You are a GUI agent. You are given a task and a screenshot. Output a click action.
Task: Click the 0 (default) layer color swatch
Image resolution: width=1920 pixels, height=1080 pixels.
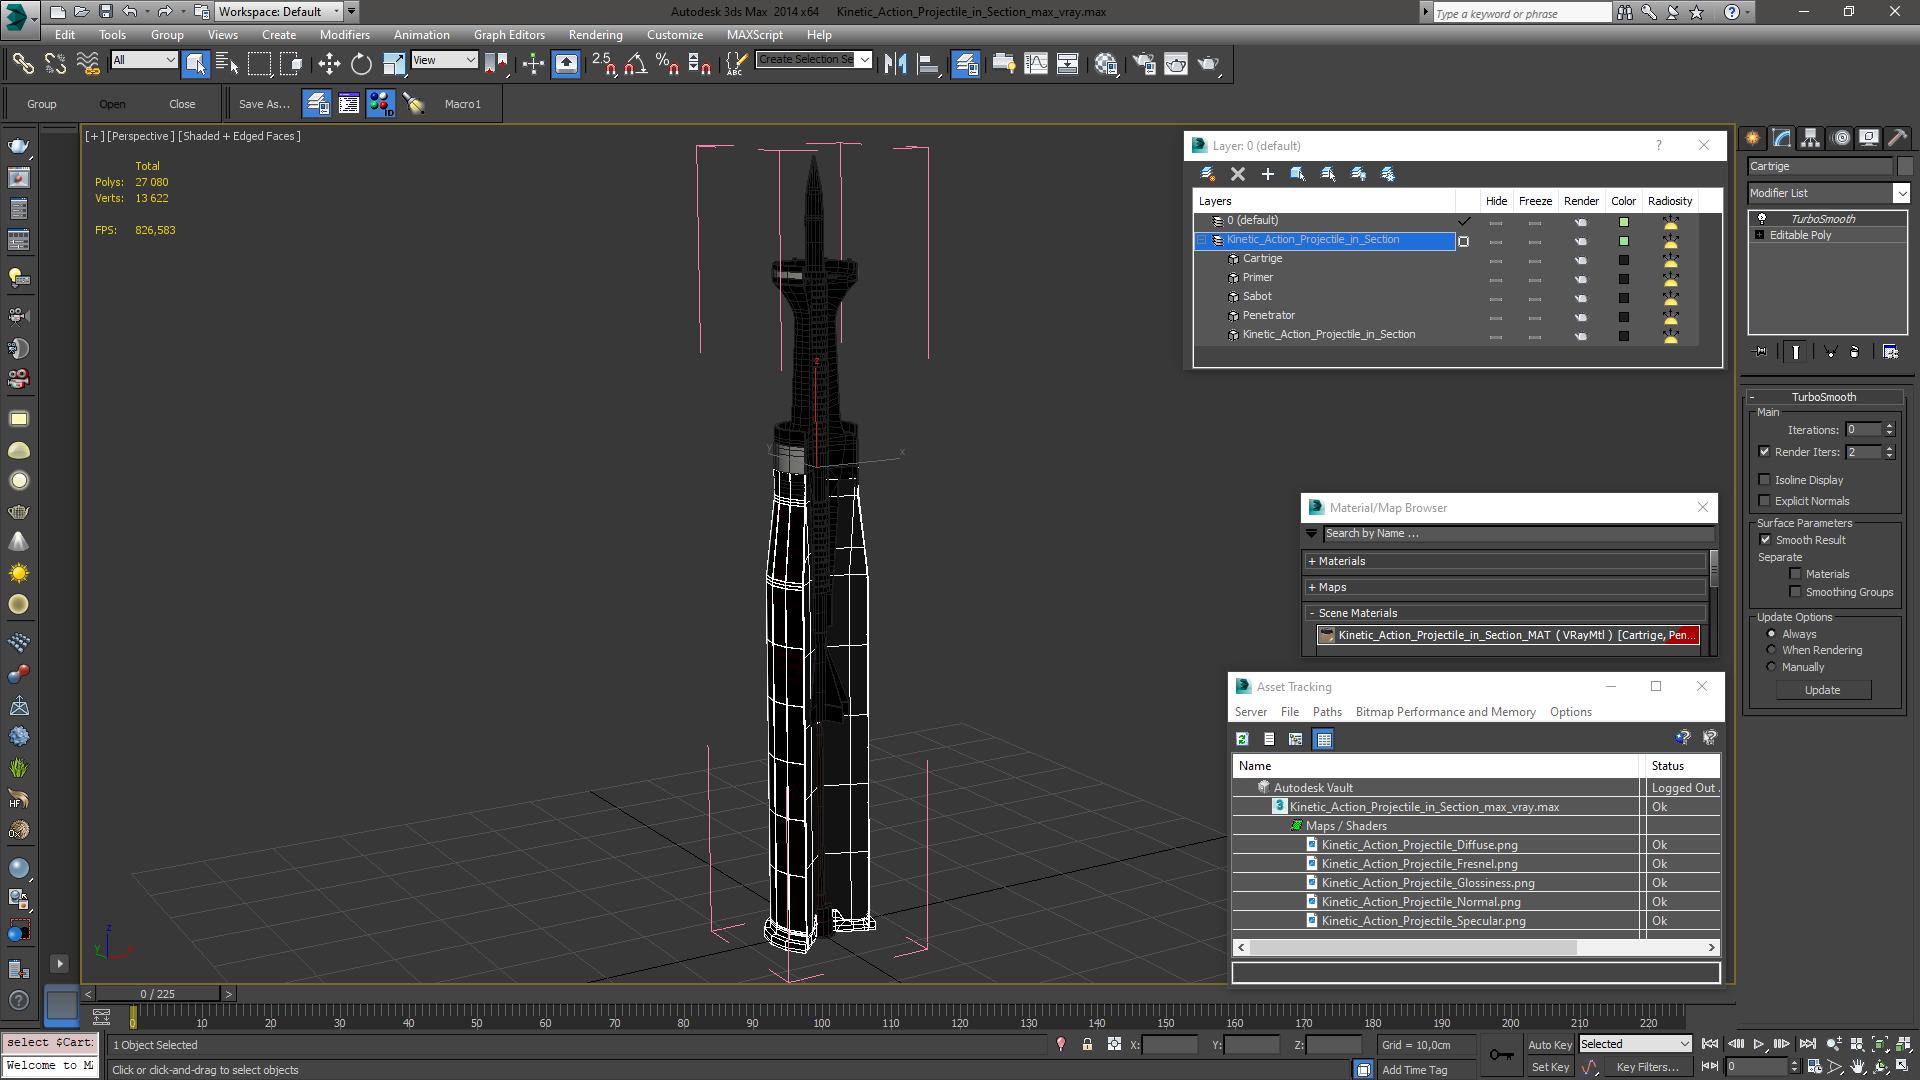click(x=1623, y=222)
